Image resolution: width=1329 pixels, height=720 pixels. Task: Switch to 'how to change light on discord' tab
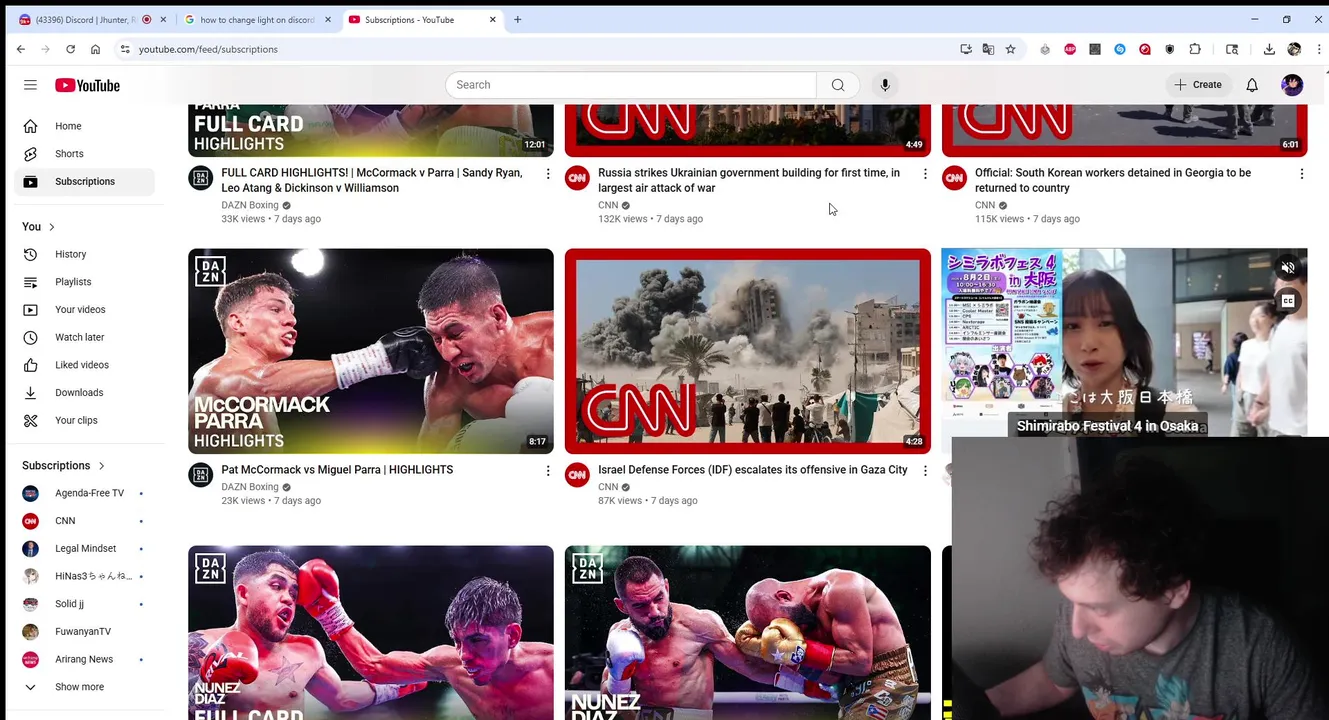click(258, 19)
